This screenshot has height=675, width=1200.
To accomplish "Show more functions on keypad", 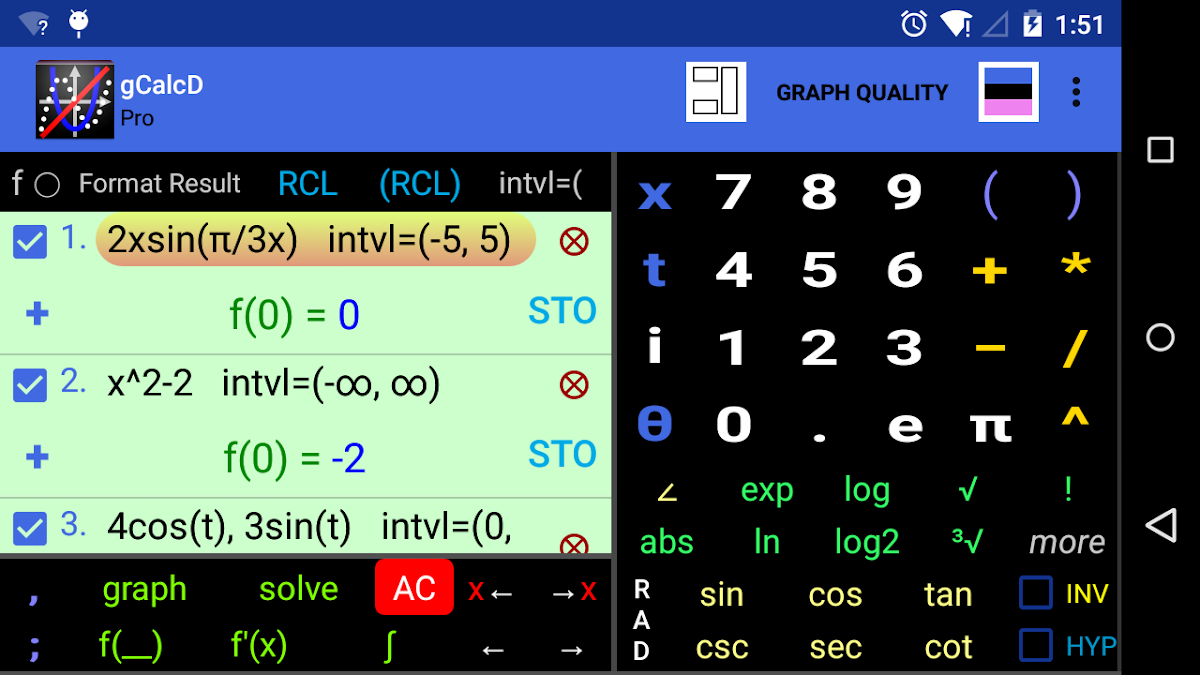I will pos(1067,542).
